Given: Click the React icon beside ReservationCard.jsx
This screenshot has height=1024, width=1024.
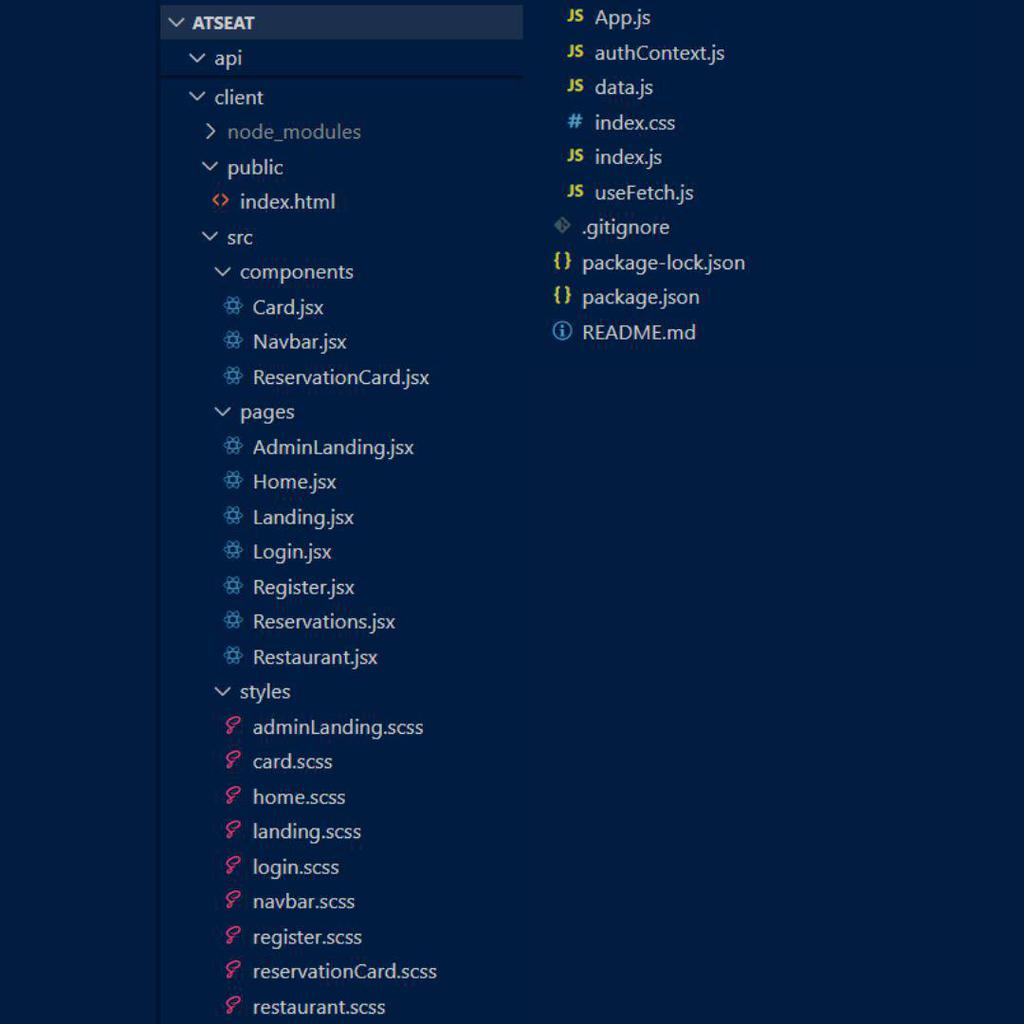Looking at the screenshot, I should (x=233, y=376).
